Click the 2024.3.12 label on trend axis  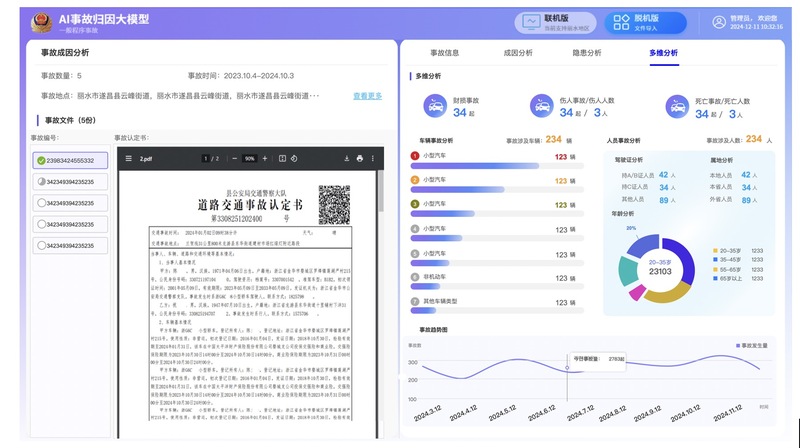click(428, 413)
